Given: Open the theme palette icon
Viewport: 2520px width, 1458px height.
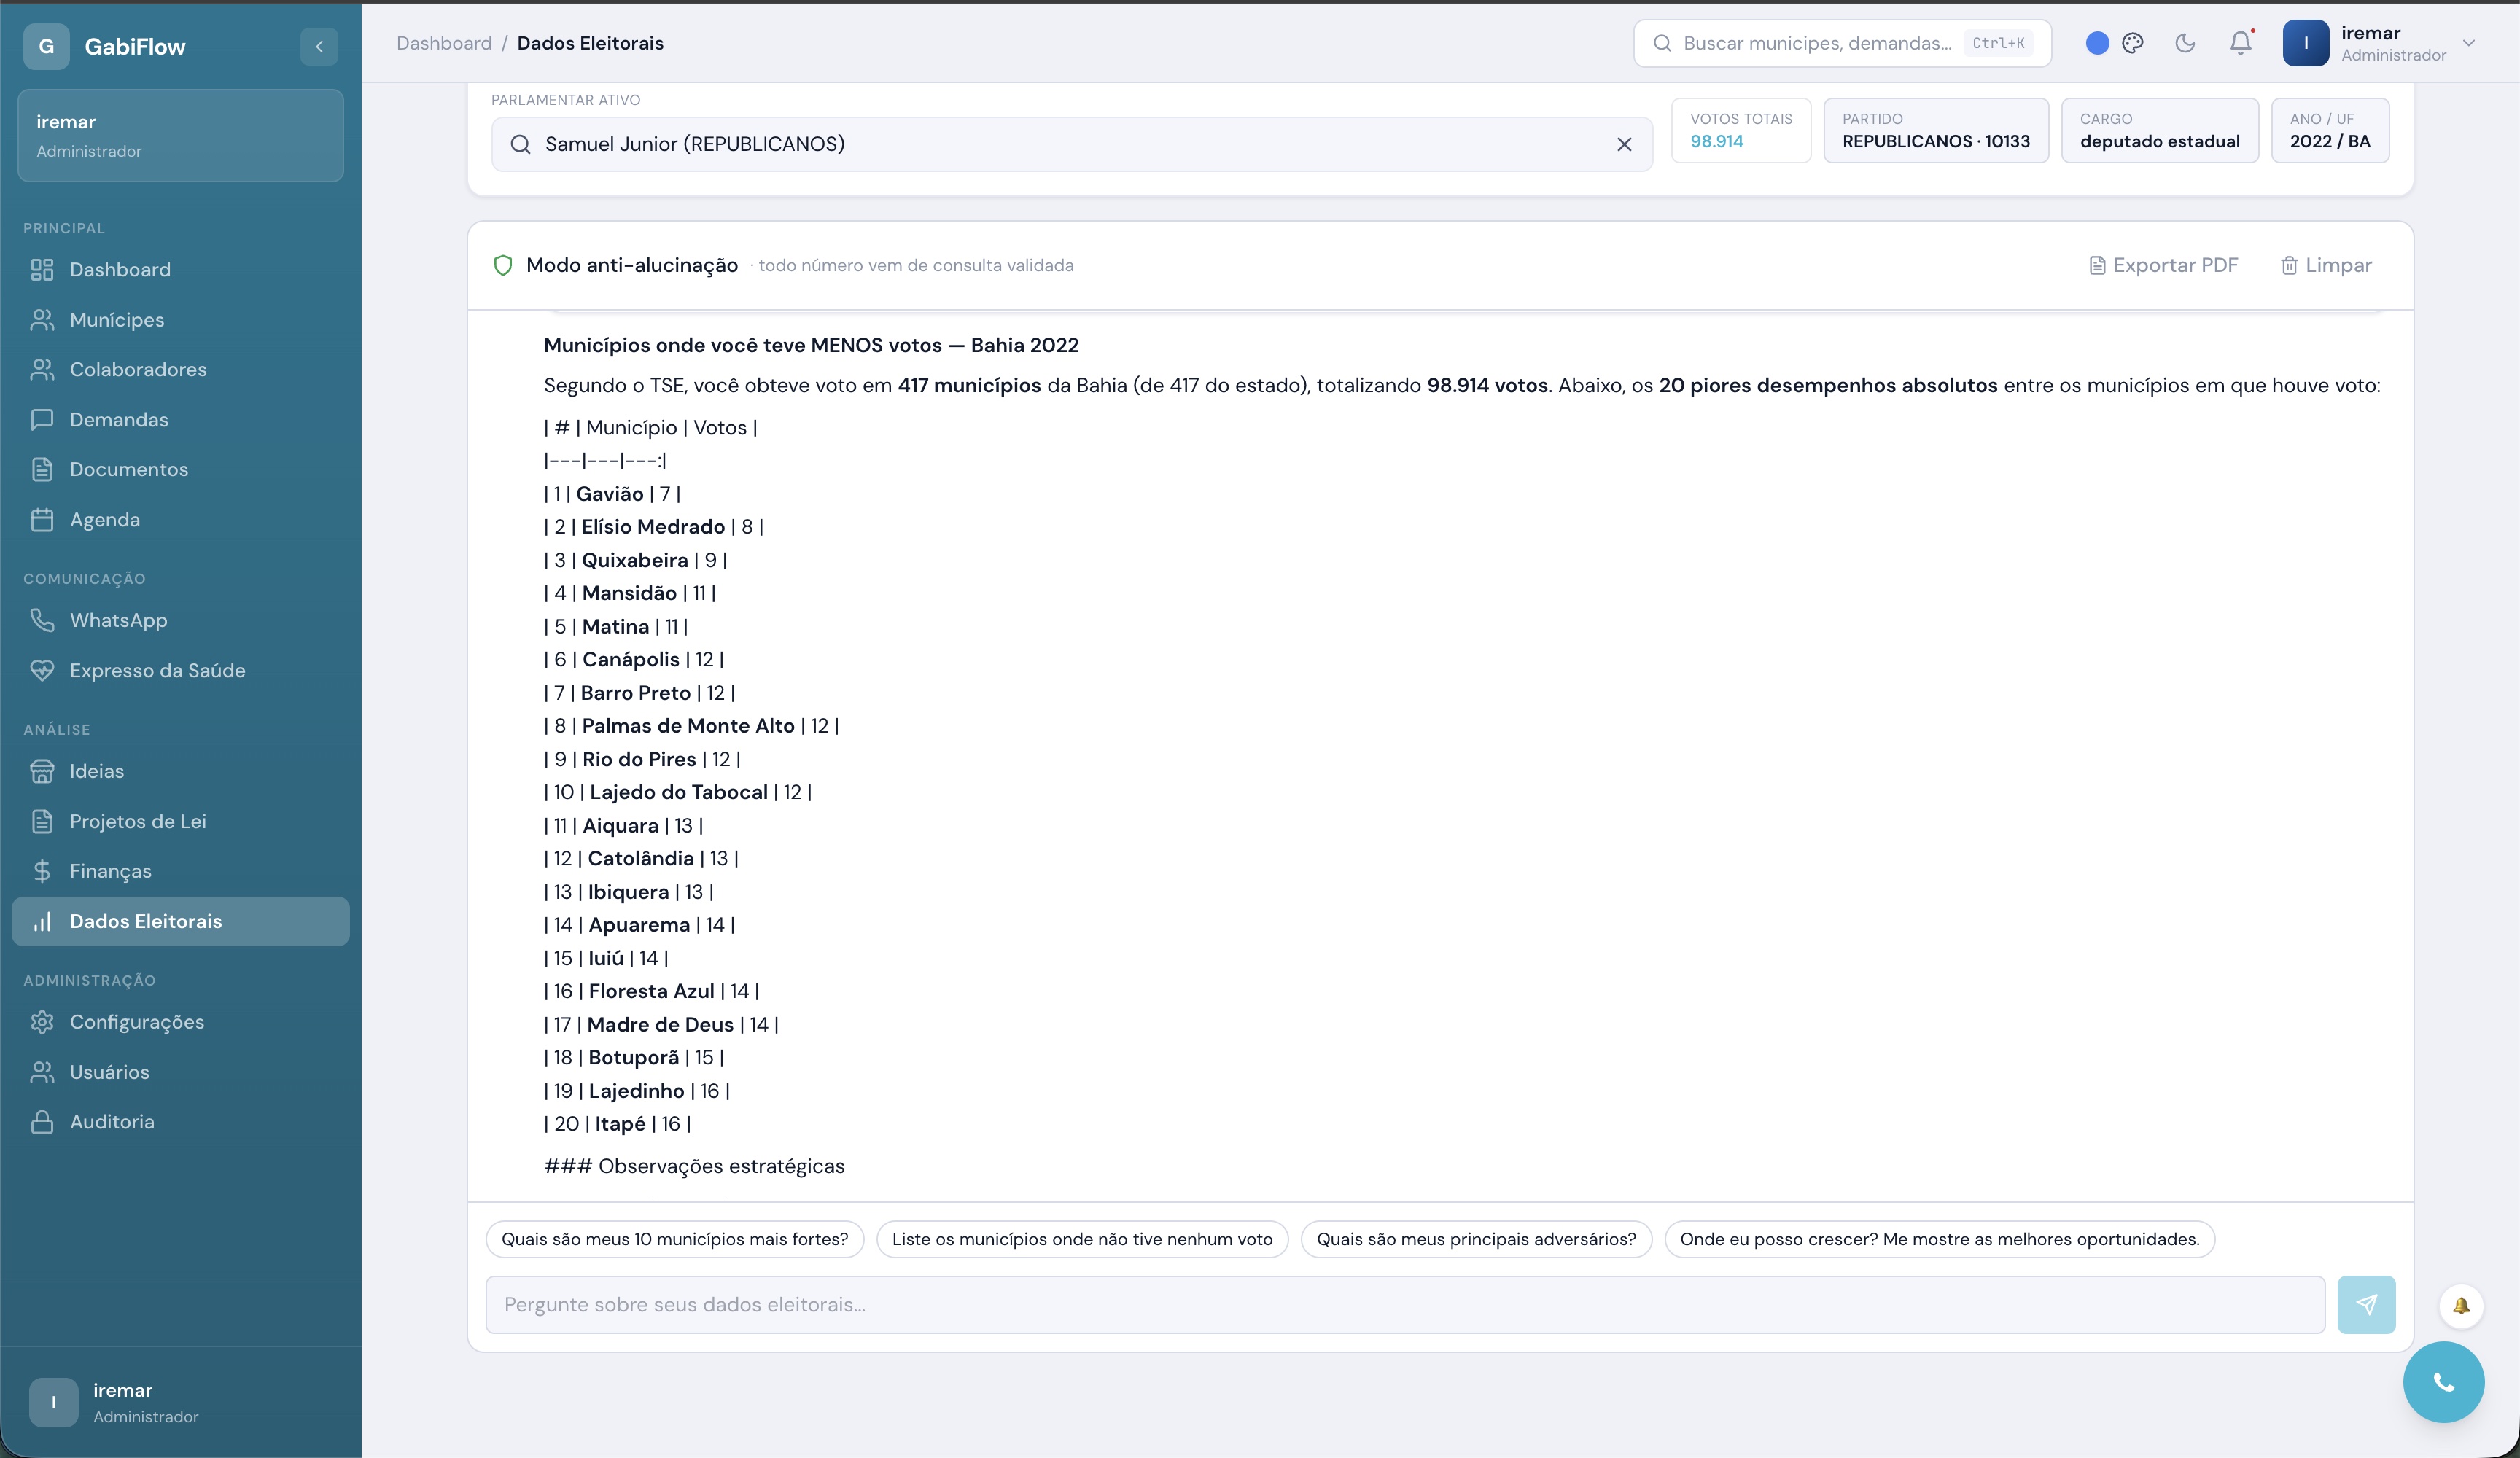Looking at the screenshot, I should (x=2133, y=43).
